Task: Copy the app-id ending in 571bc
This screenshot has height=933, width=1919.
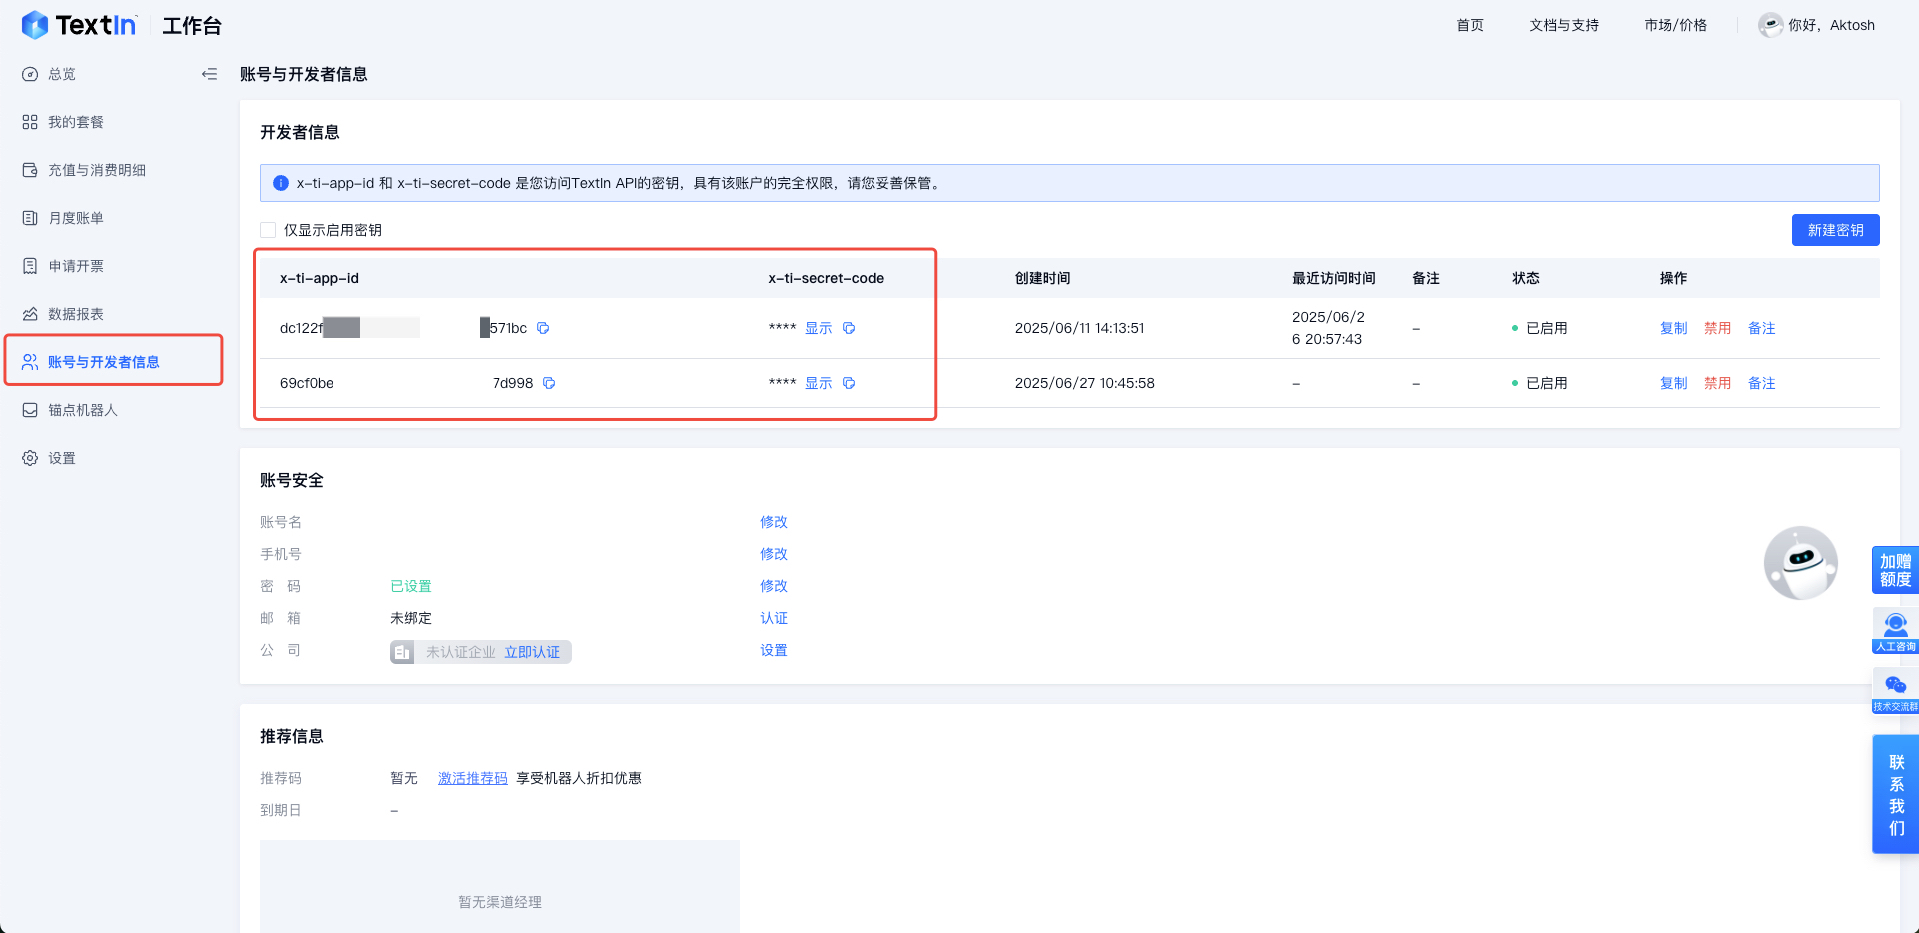Action: [543, 328]
